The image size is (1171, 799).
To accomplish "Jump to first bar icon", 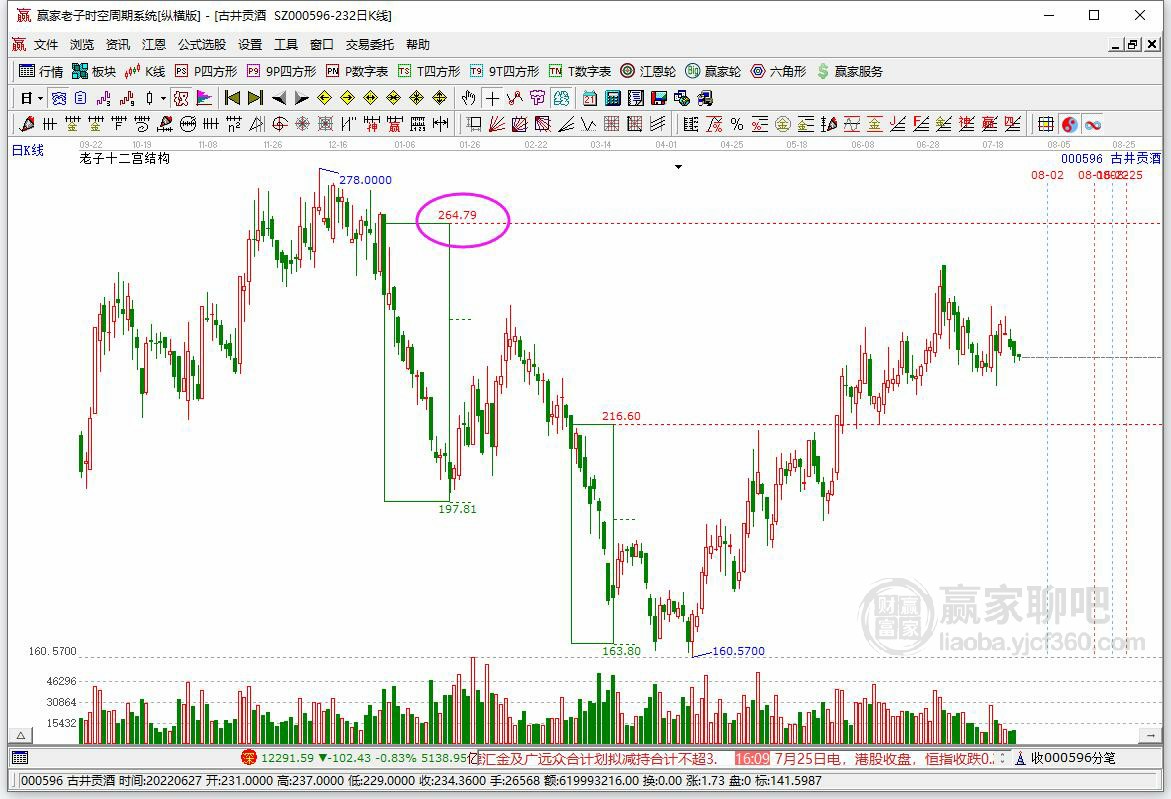I will [232, 98].
